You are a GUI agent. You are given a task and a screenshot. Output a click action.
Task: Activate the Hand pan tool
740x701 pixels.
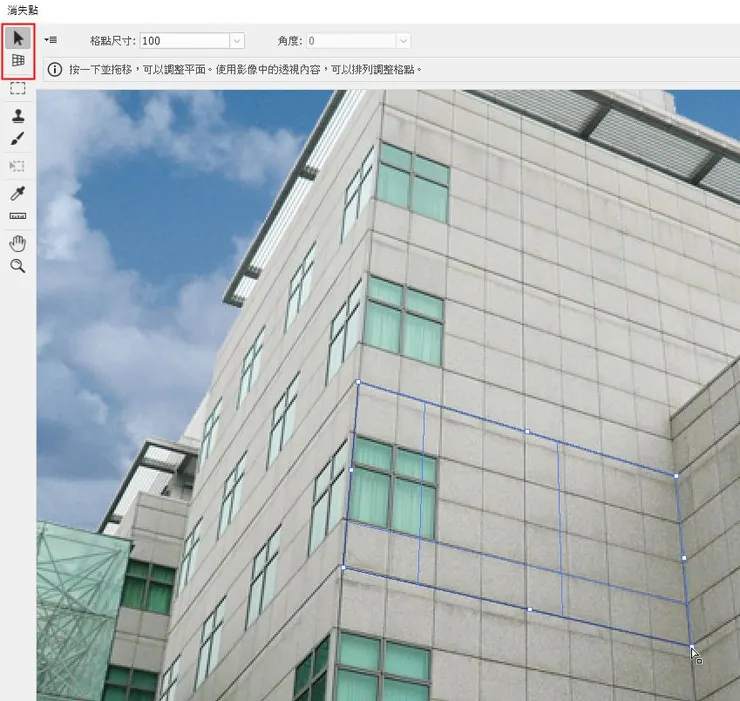pos(18,244)
